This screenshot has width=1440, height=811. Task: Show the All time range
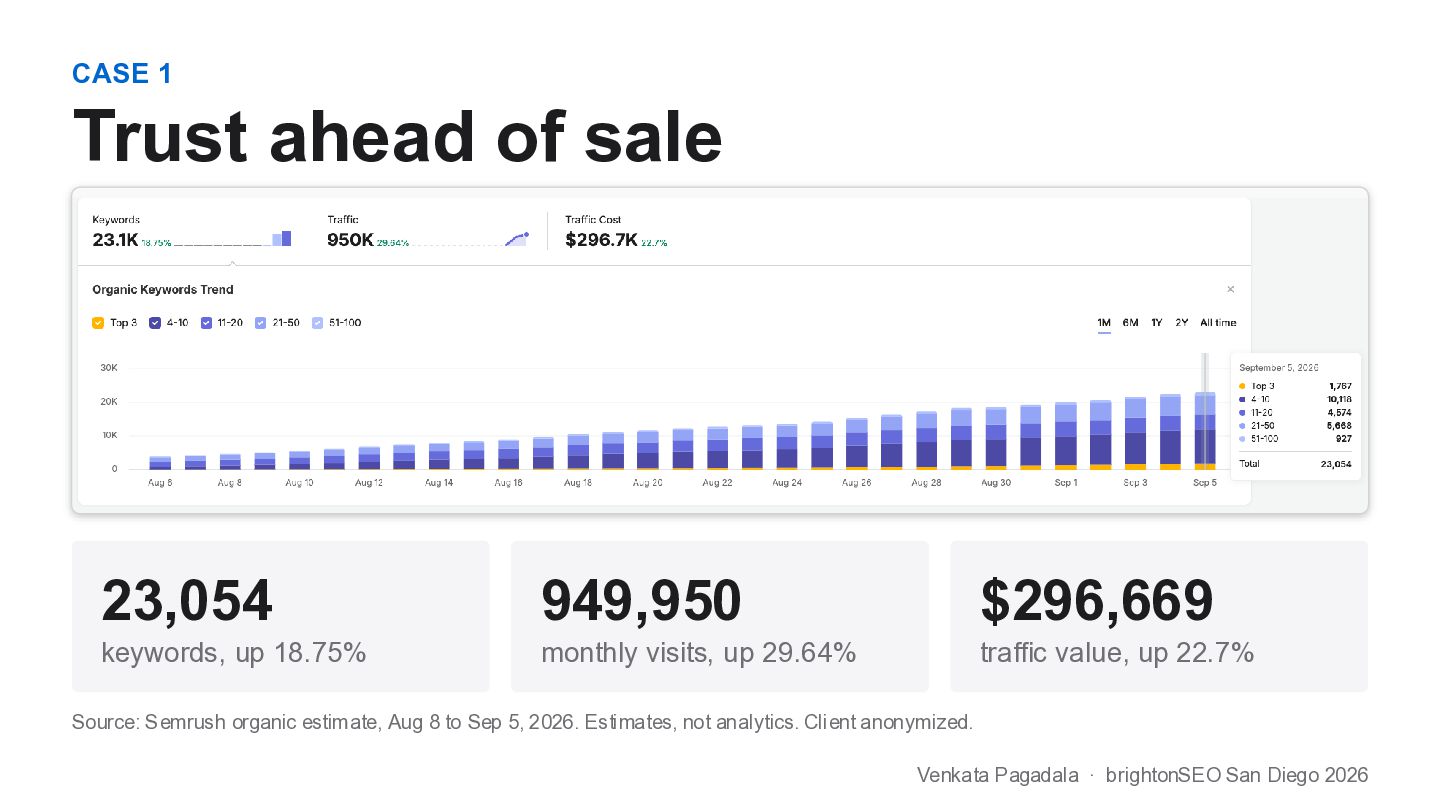pyautogui.click(x=1218, y=323)
